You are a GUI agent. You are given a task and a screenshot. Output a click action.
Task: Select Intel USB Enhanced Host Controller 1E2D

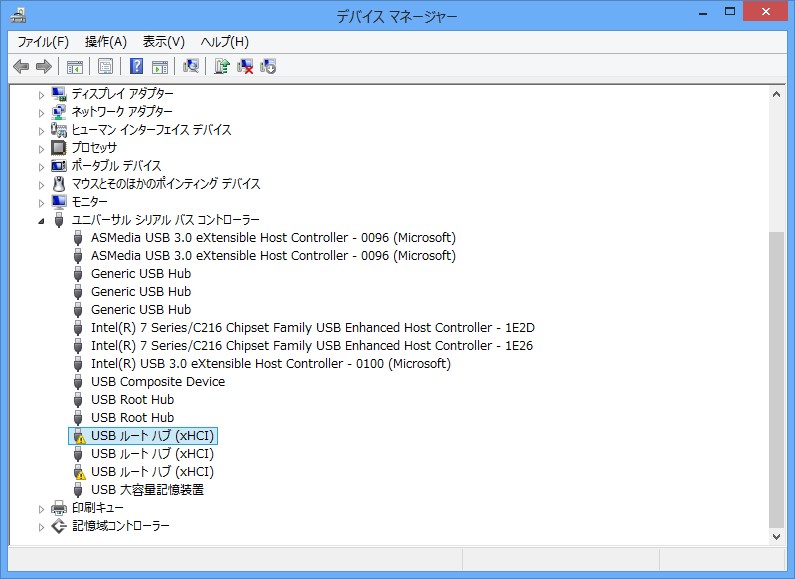click(312, 328)
